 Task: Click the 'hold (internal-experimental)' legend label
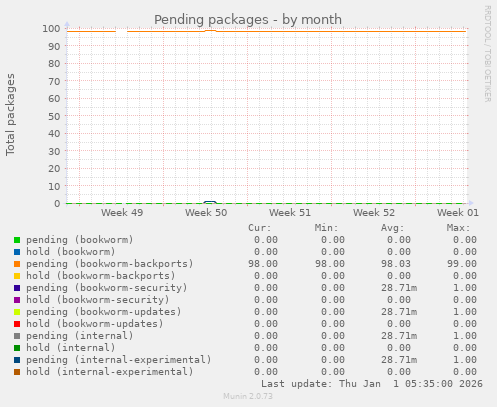pos(110,372)
